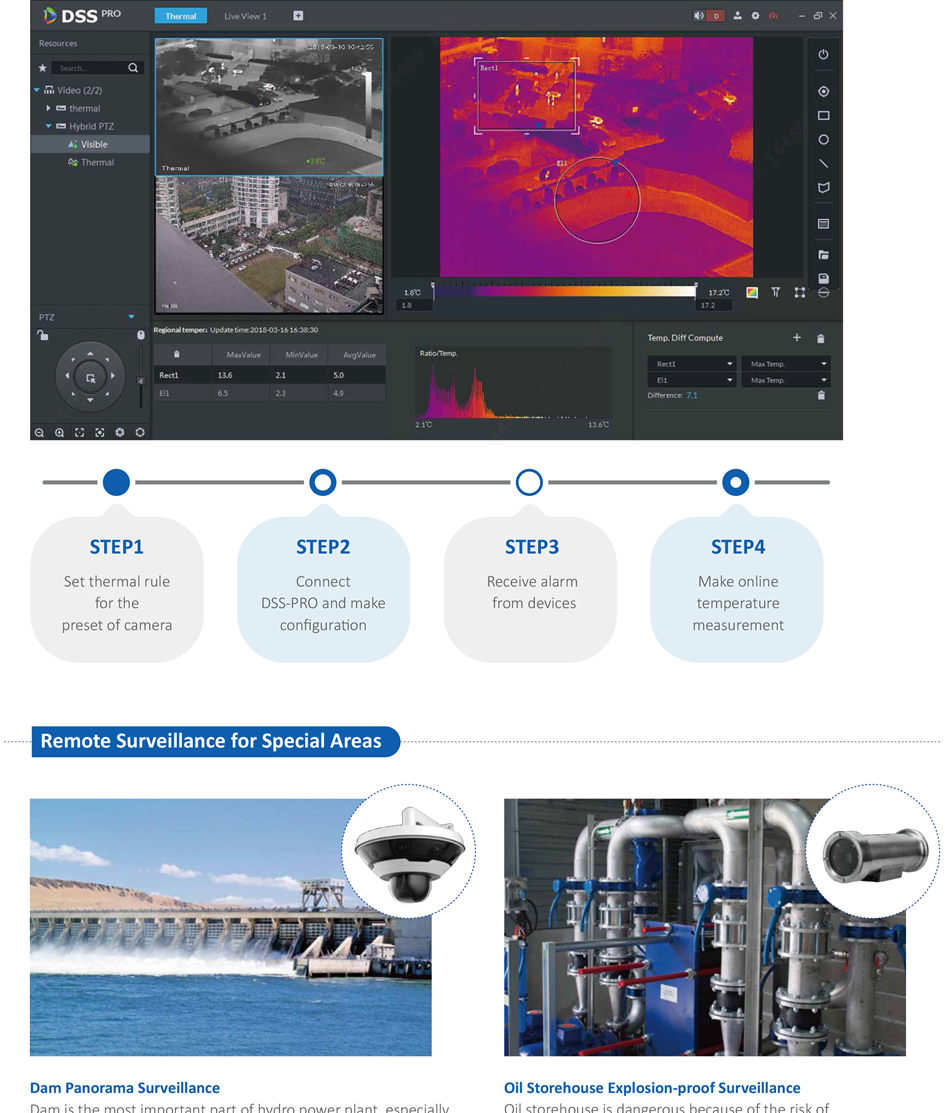Click the power icon in thermal toolbar
Viewport: 950px width, 1113px height.
click(x=823, y=55)
